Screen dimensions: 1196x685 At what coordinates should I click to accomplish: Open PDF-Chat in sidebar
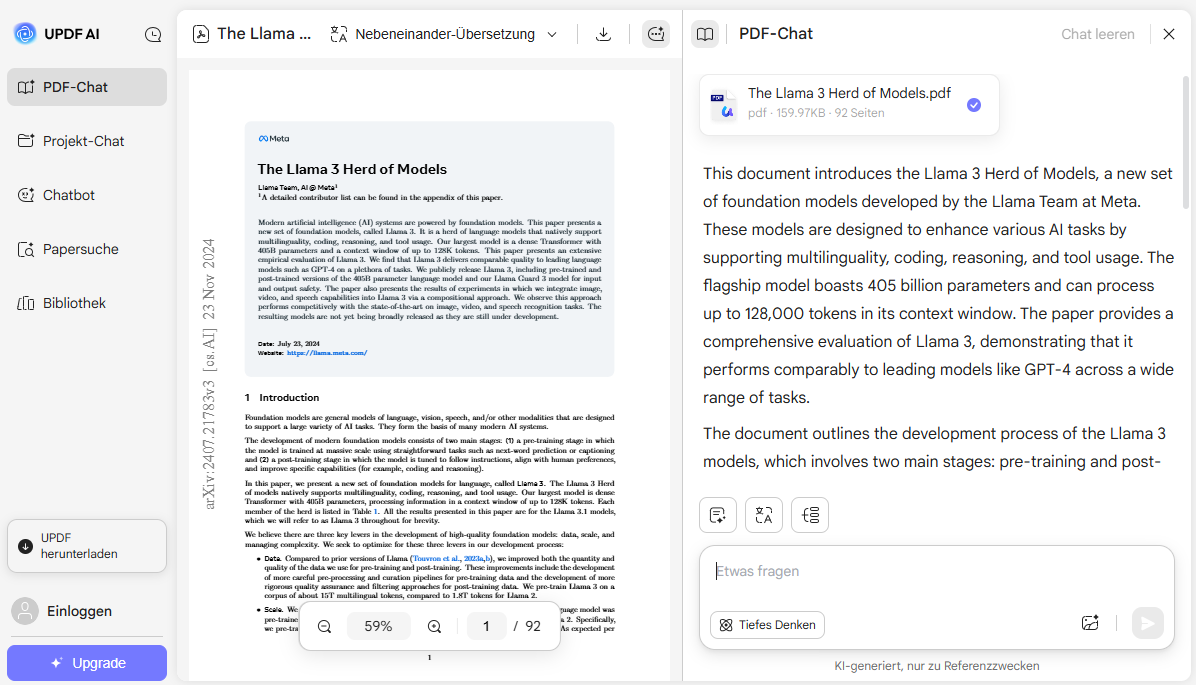(x=87, y=87)
